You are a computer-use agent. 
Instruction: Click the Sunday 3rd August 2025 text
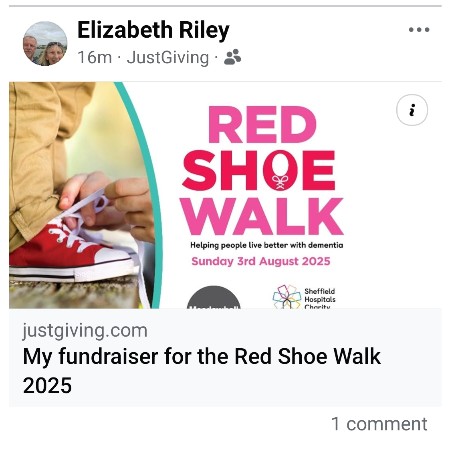(x=261, y=261)
